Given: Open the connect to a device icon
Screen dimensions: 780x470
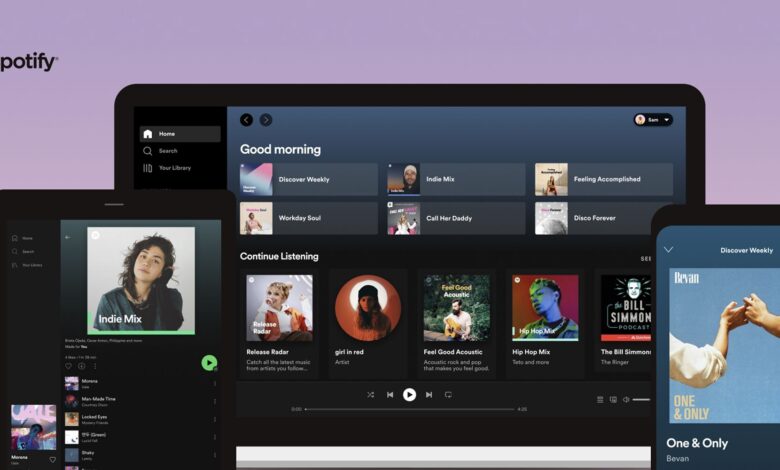Looking at the screenshot, I should point(613,399).
